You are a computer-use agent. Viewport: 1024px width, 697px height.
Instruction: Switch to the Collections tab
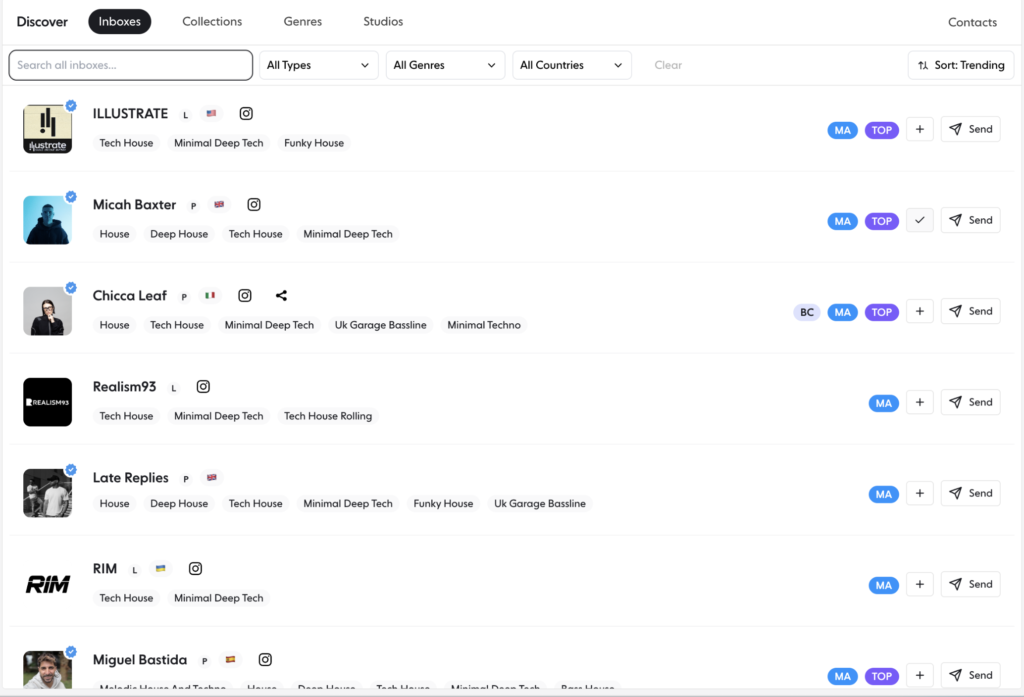(x=212, y=22)
